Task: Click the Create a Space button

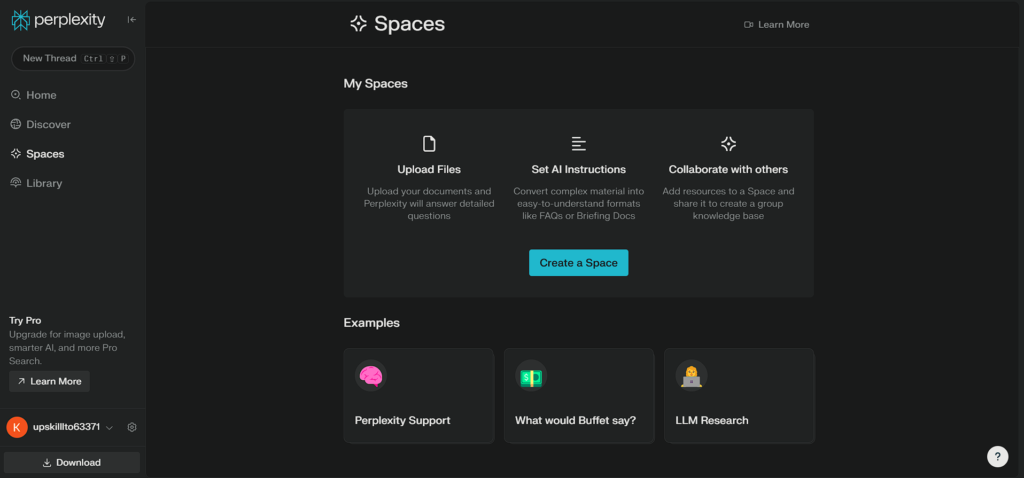Action: click(x=579, y=263)
